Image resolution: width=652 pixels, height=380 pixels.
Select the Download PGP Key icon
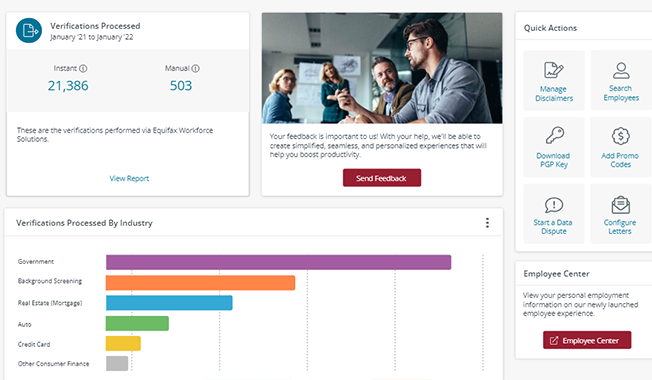click(554, 136)
